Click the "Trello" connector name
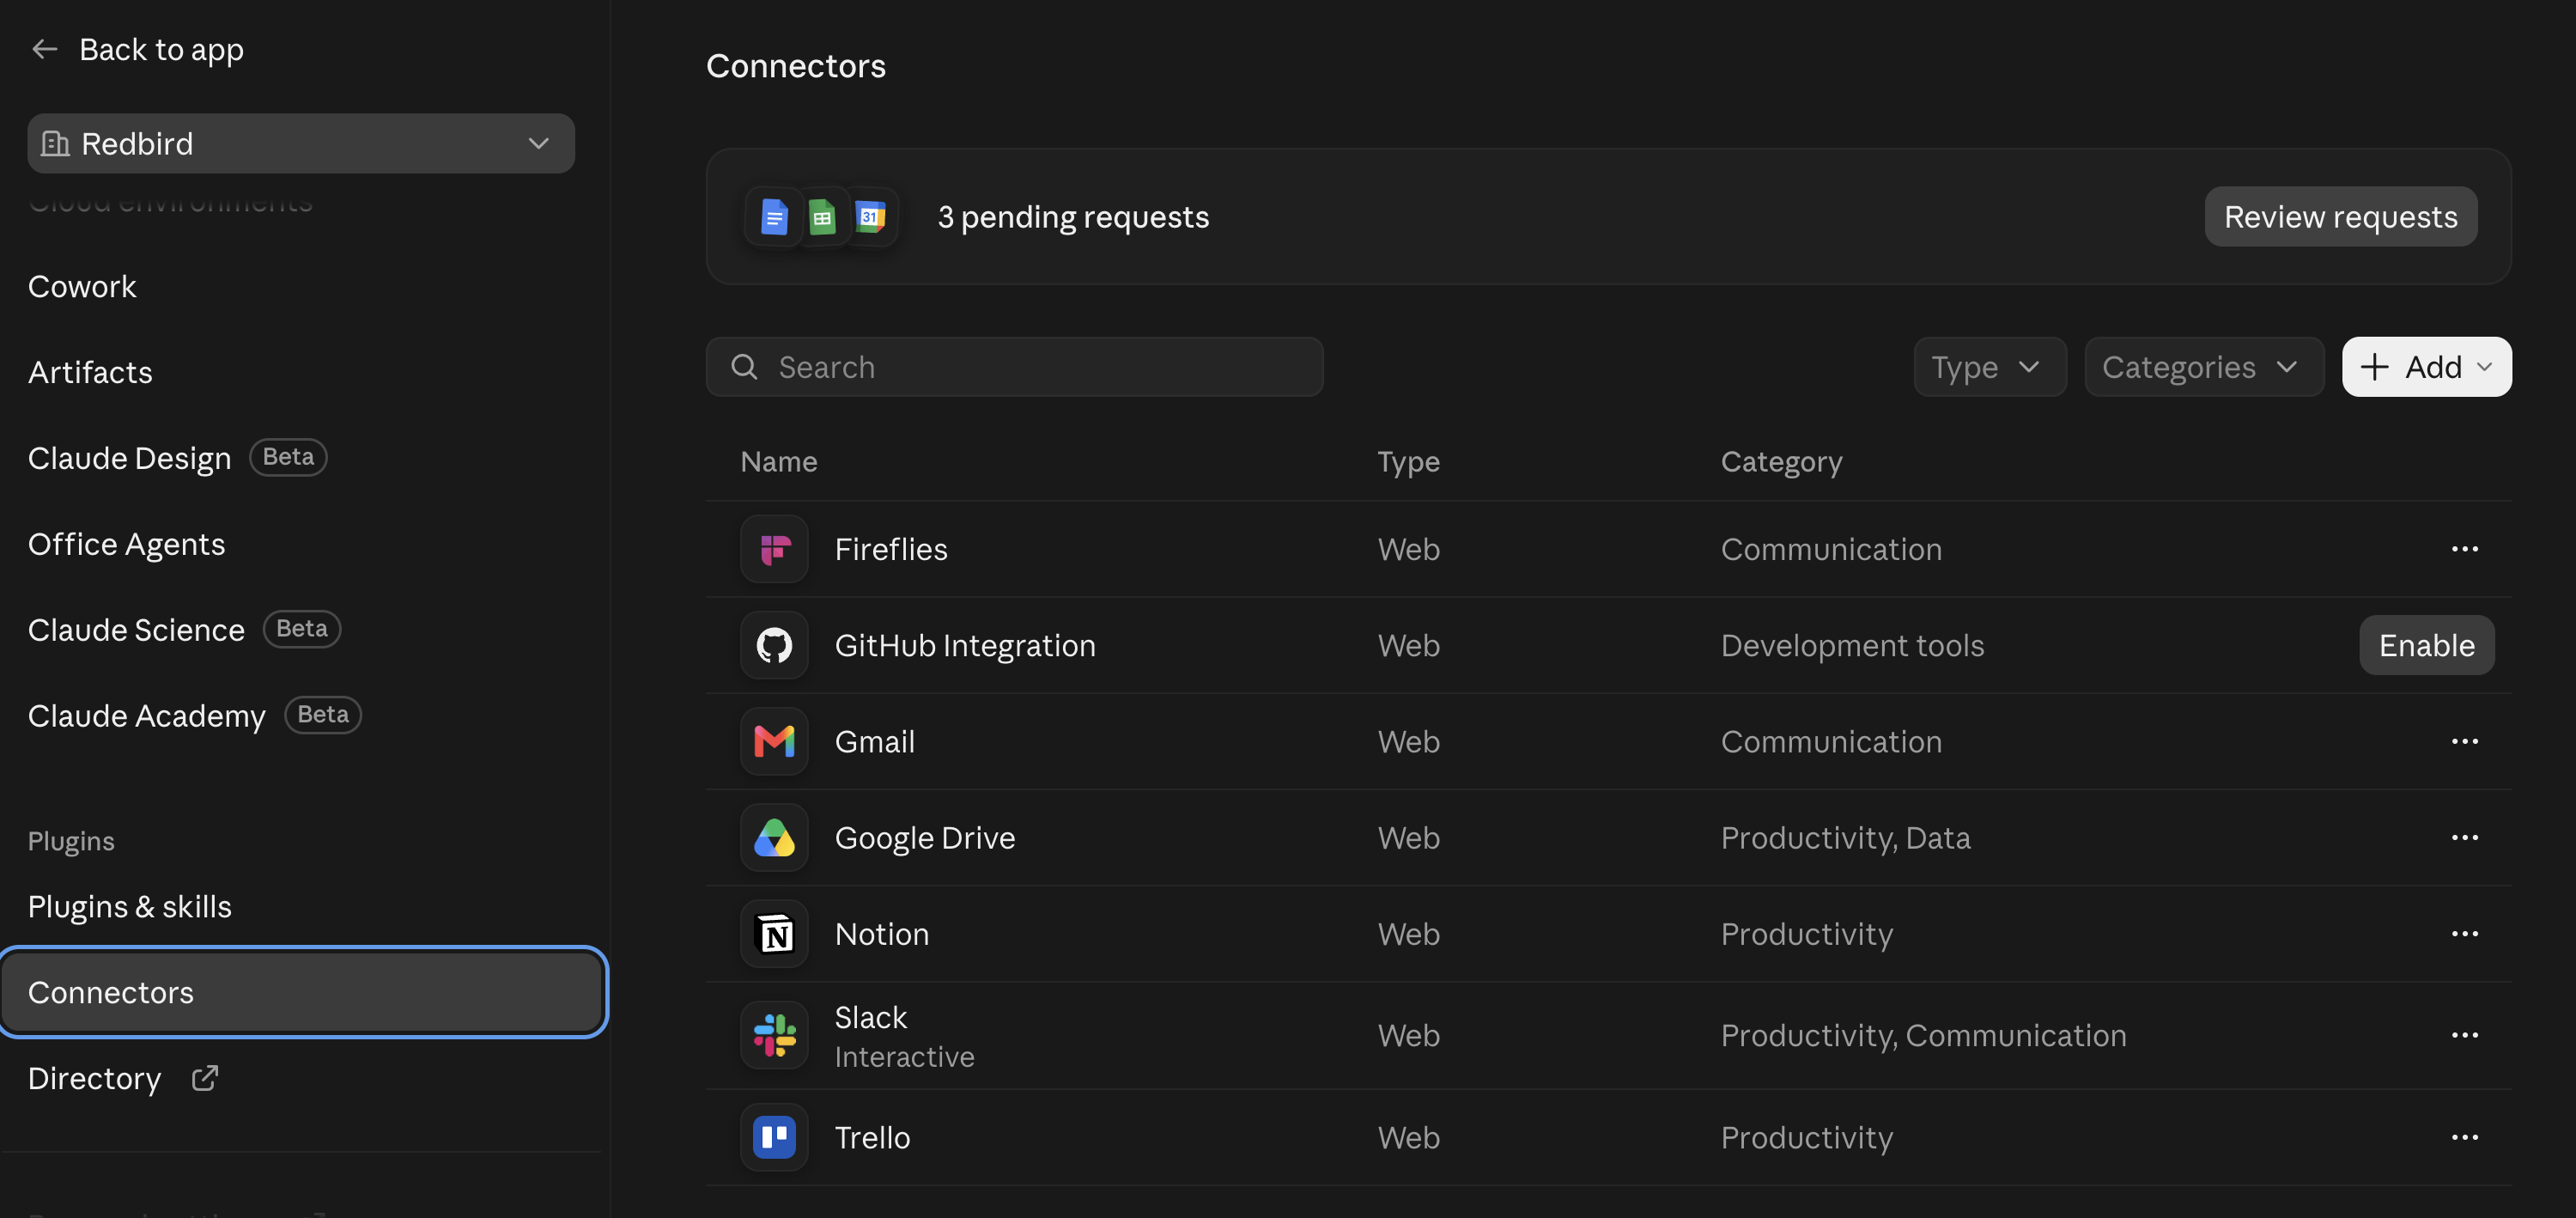This screenshot has height=1218, width=2576. 872,1137
